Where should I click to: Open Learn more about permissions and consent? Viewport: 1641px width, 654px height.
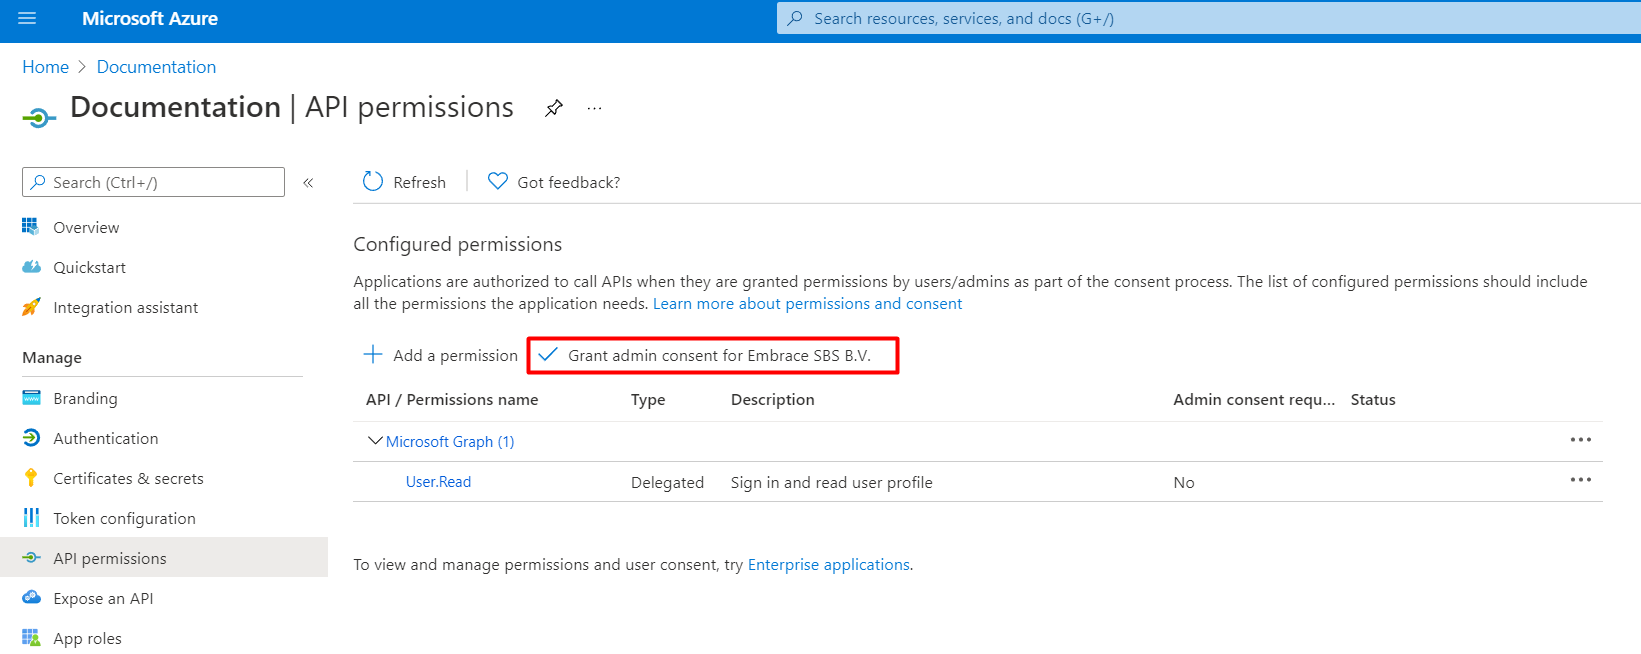pos(807,303)
